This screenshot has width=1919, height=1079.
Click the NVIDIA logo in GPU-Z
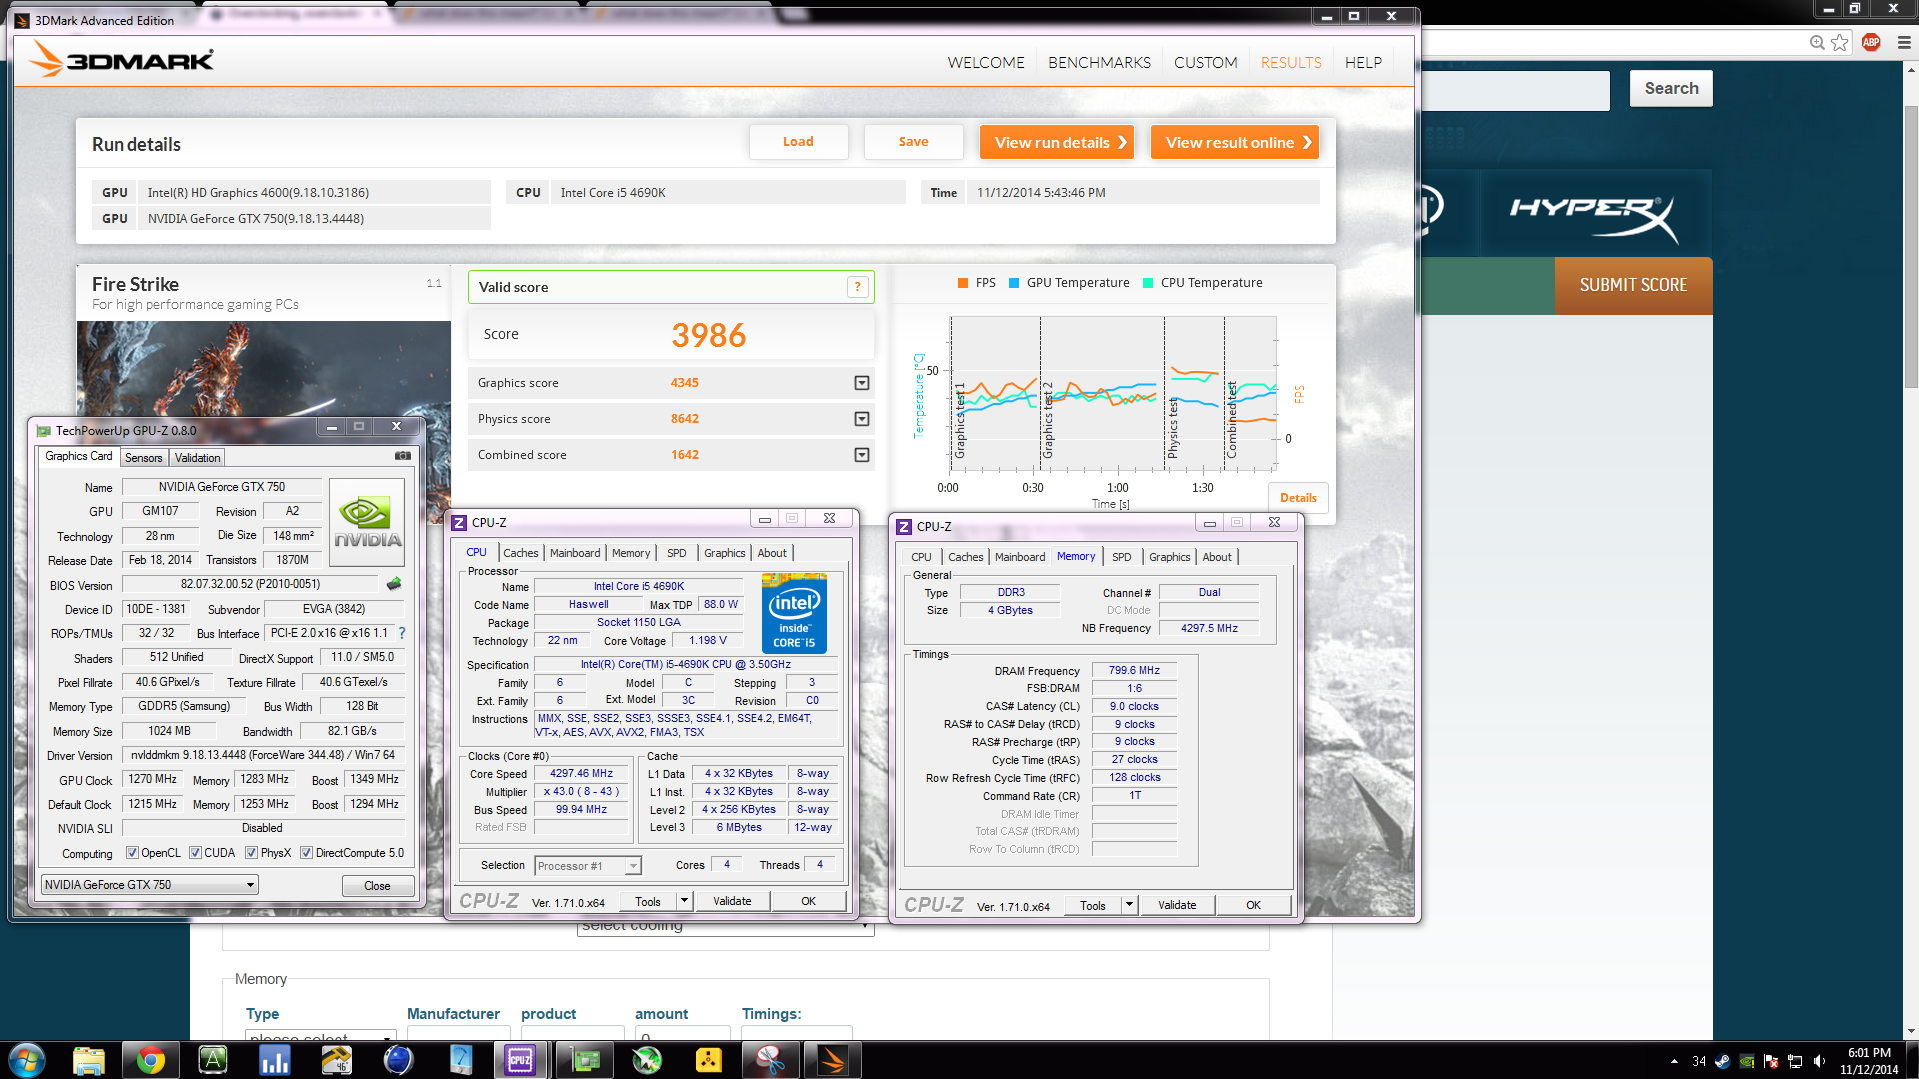pyautogui.click(x=367, y=523)
